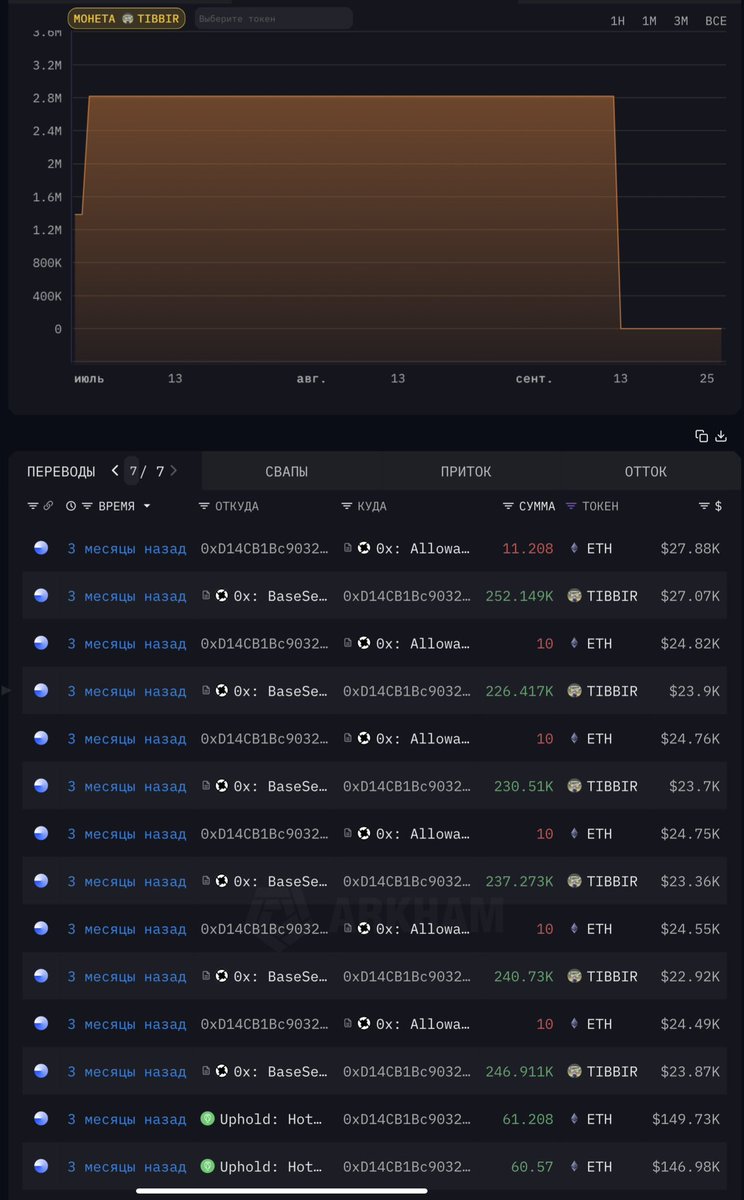Screen dimensions: 744x1200
Task: Open the СУММА column filter
Action: 508,506
